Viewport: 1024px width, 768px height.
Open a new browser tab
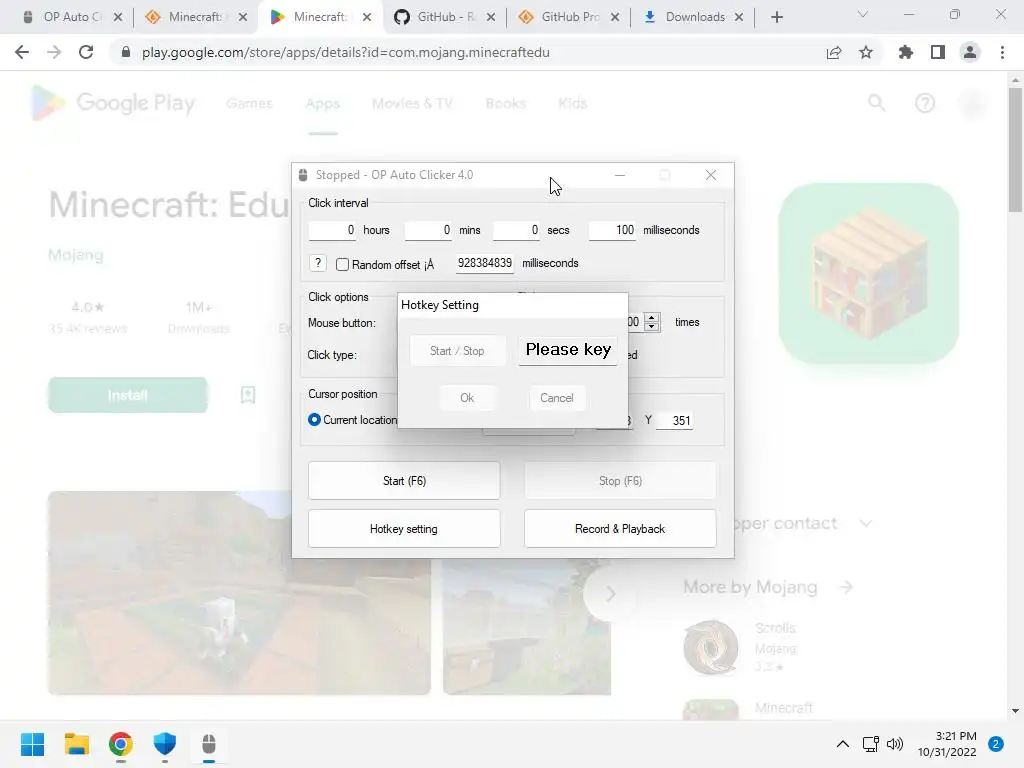tap(776, 17)
